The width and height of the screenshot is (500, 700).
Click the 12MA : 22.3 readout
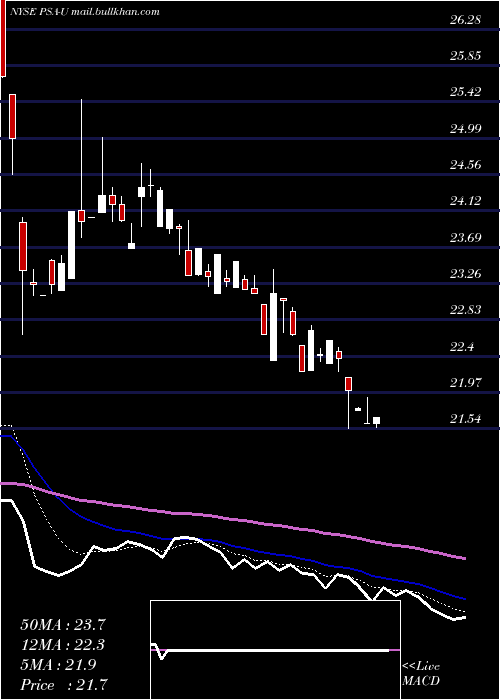[63, 645]
